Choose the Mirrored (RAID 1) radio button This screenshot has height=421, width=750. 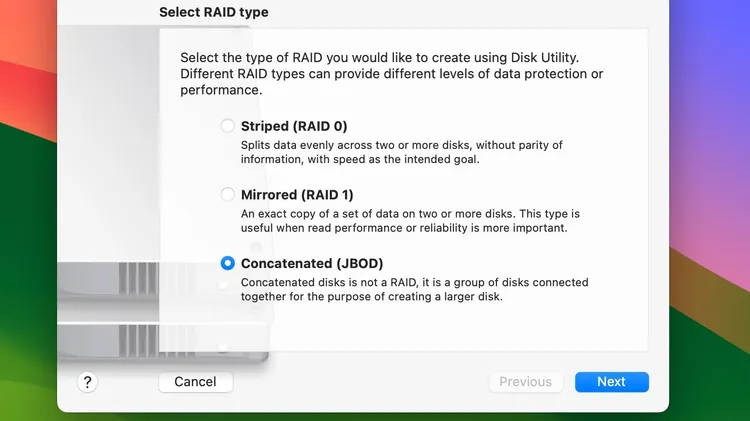[x=228, y=194]
